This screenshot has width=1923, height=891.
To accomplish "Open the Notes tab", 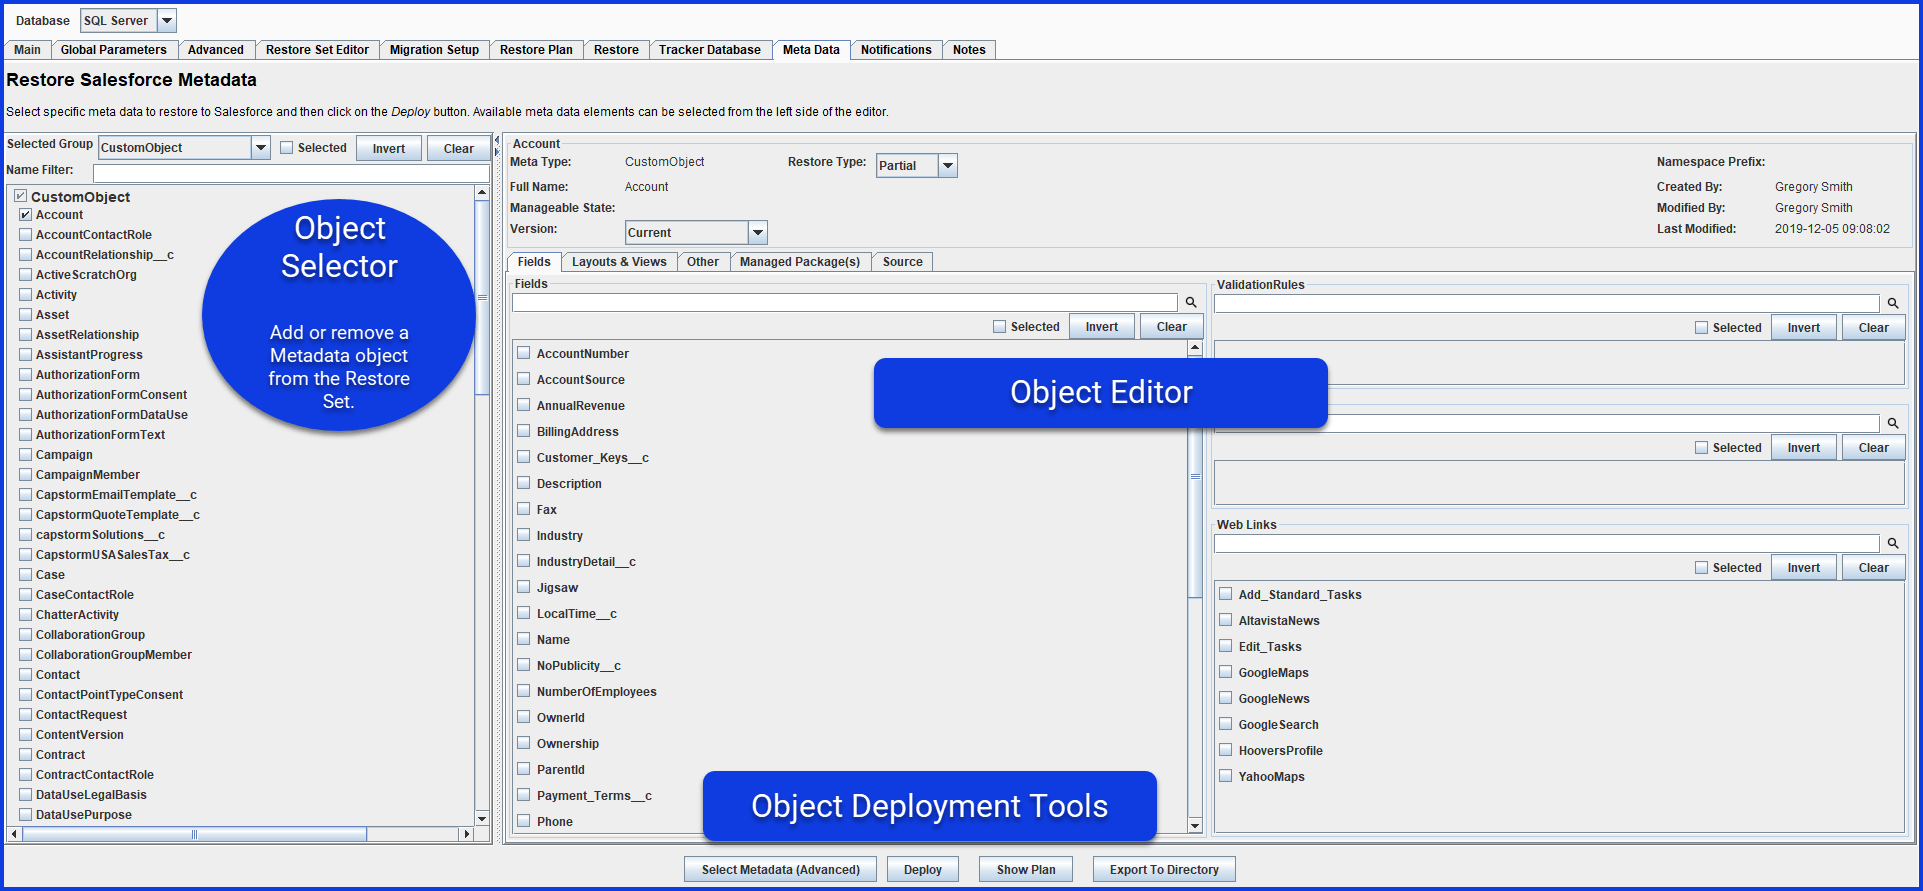I will [x=969, y=50].
